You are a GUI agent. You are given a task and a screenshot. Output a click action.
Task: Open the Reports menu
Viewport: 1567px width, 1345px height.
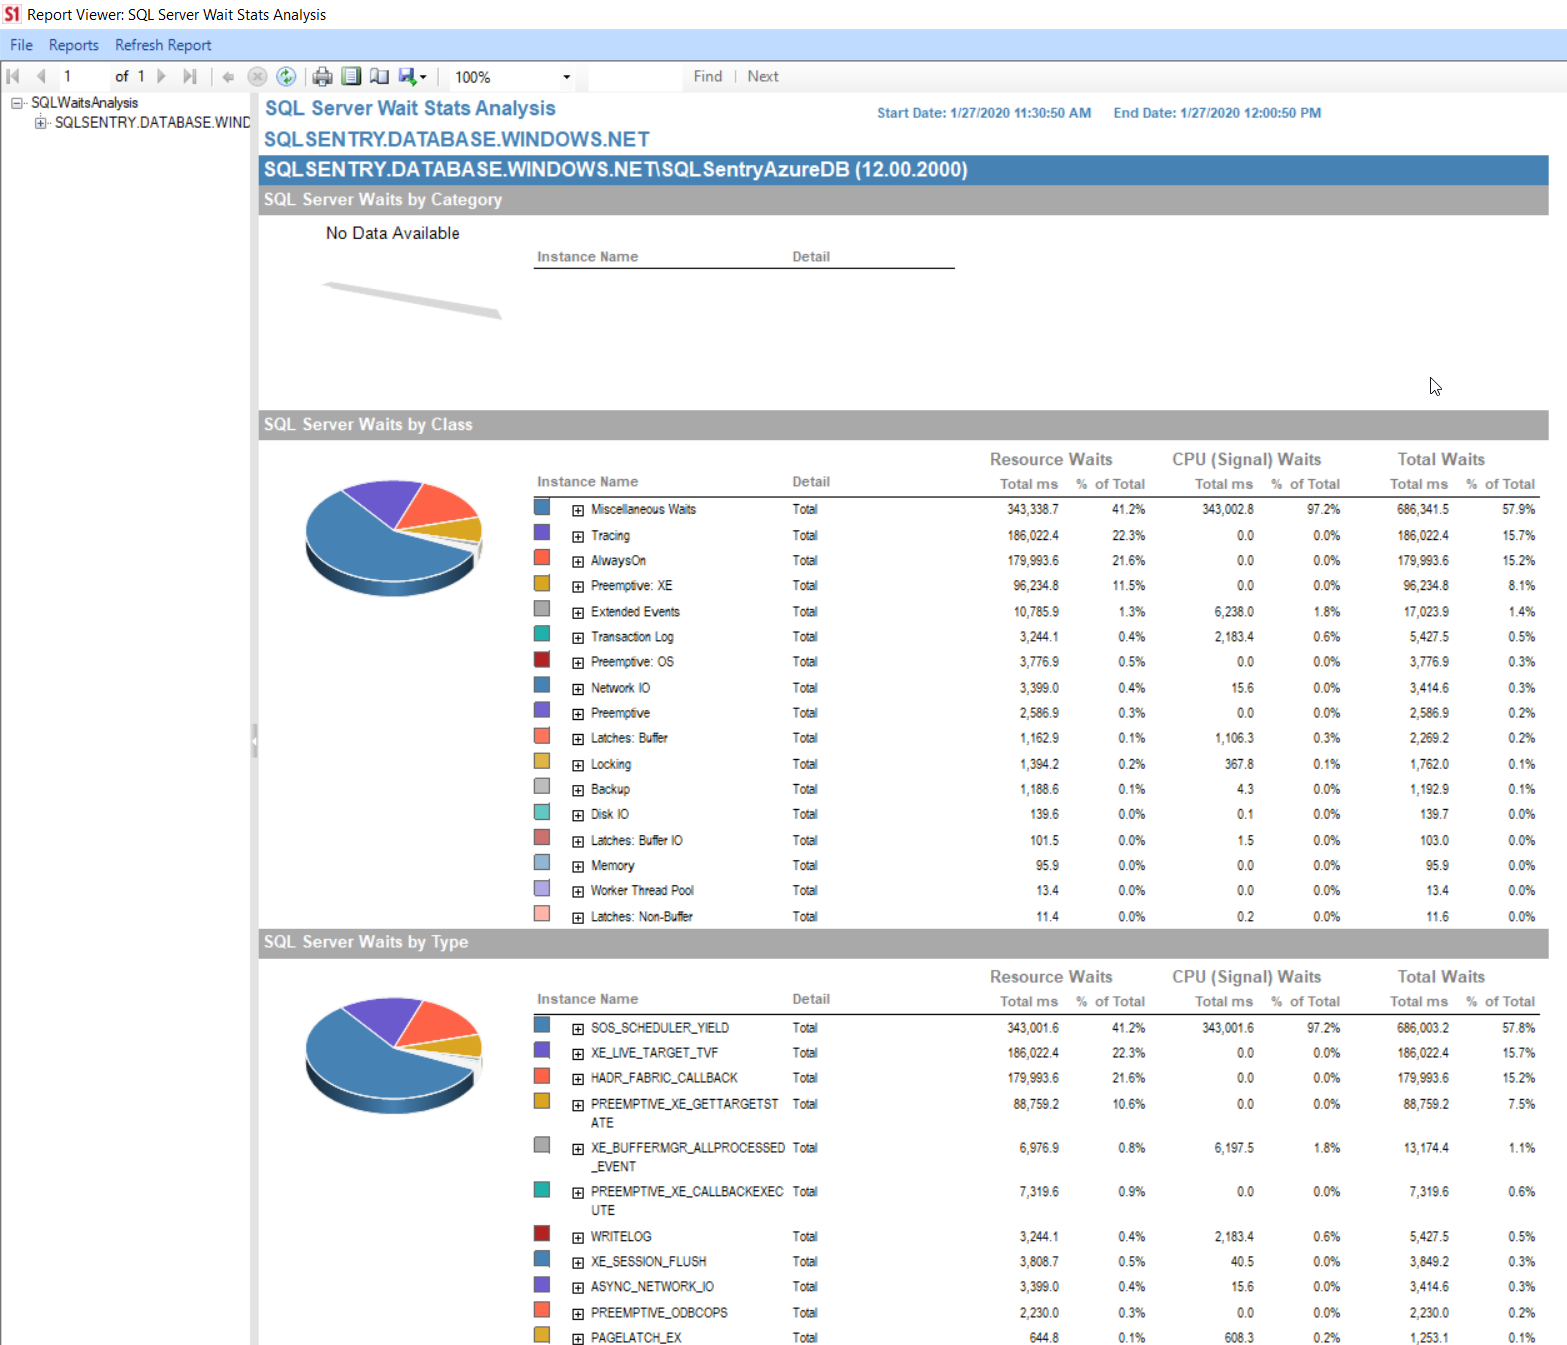(x=73, y=44)
